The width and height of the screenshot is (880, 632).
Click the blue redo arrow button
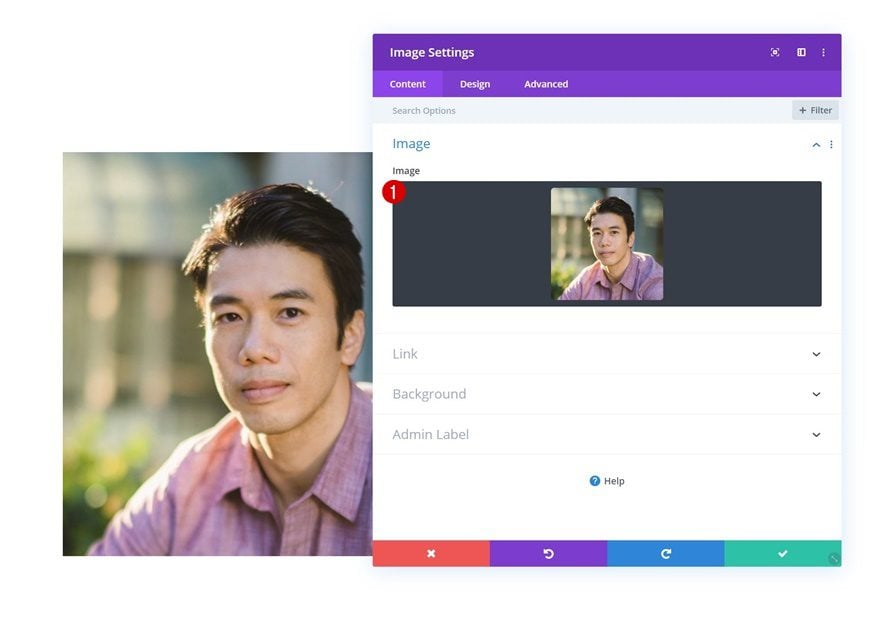(666, 553)
